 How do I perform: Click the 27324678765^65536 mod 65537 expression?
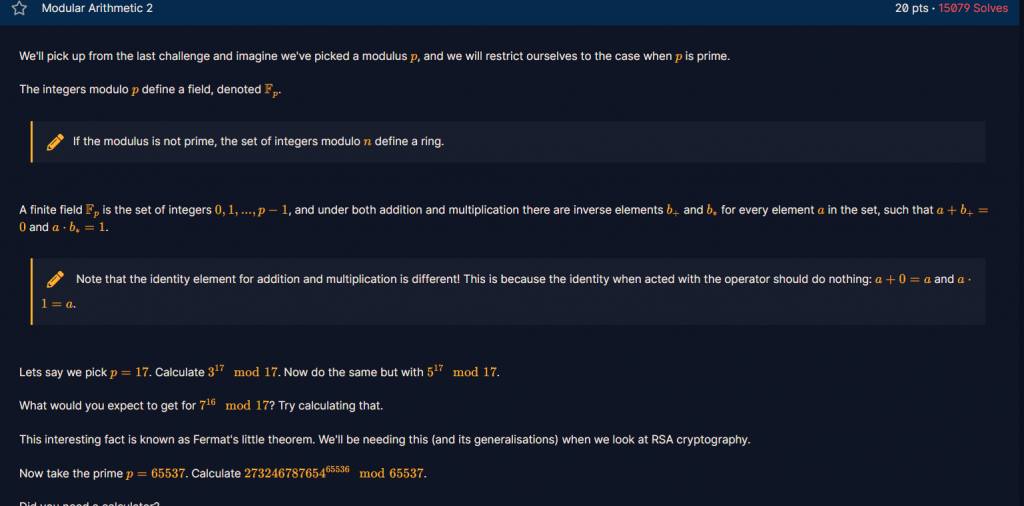335,473
